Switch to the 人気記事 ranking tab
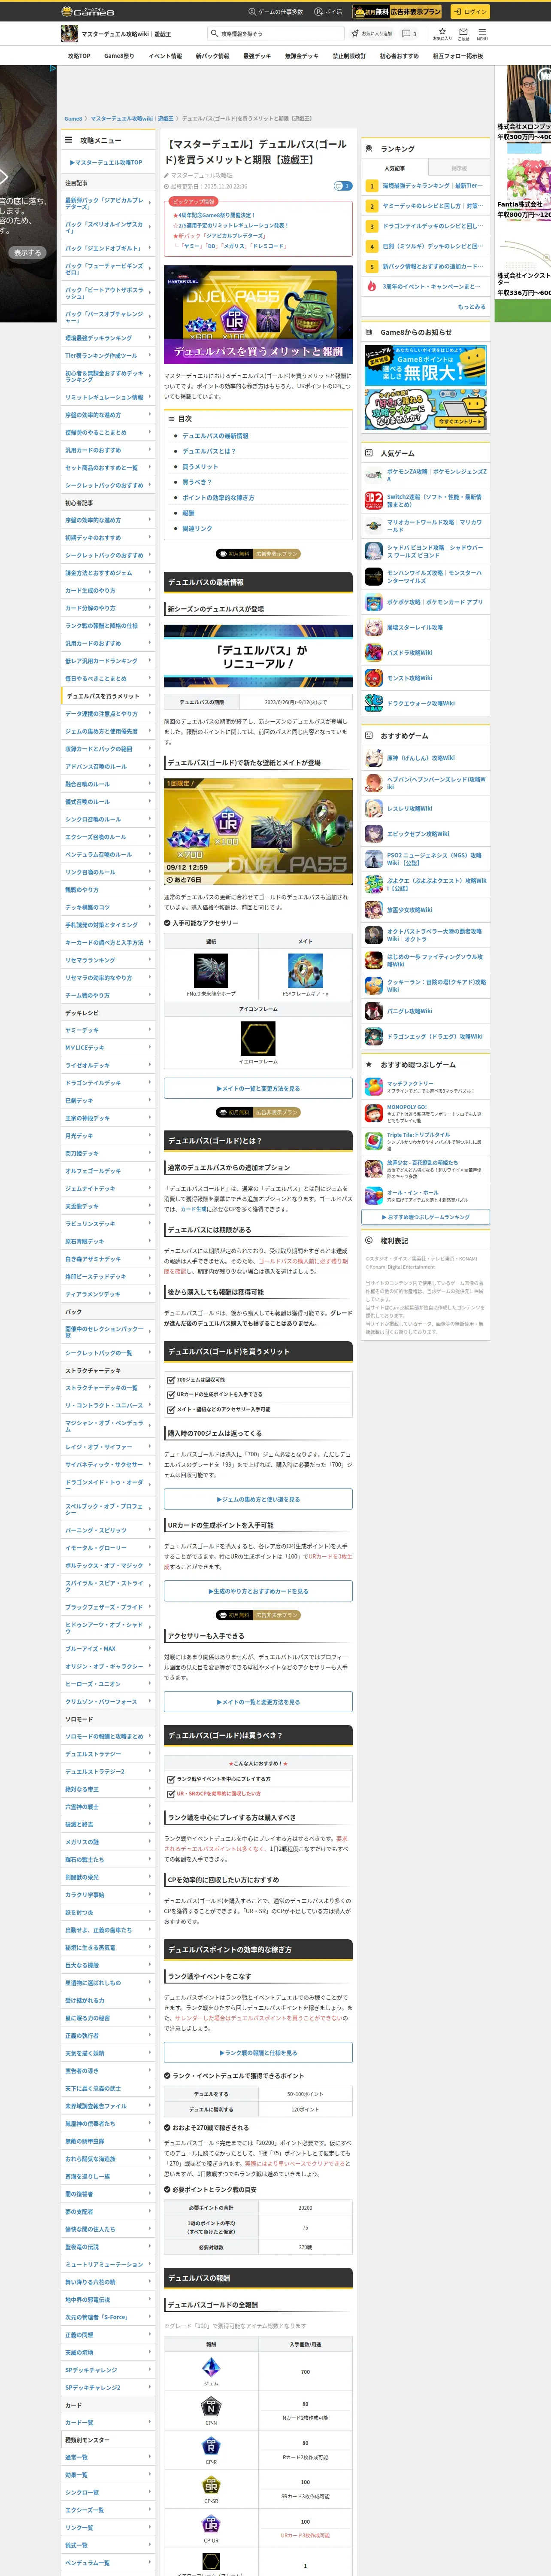 (395, 168)
